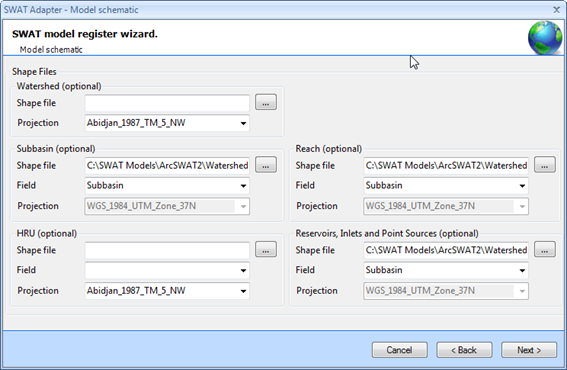Browse for the Reservoirs shape file

click(545, 250)
